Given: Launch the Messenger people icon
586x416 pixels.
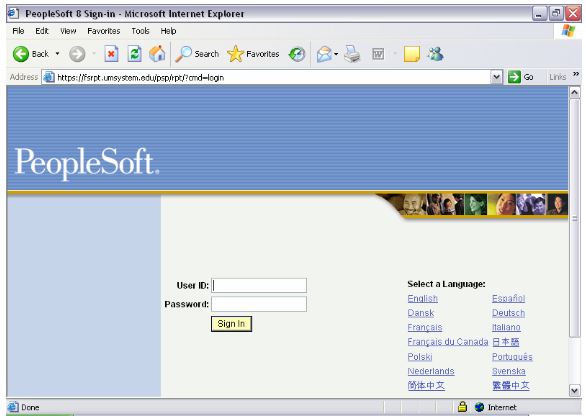Looking at the screenshot, I should pos(435,54).
